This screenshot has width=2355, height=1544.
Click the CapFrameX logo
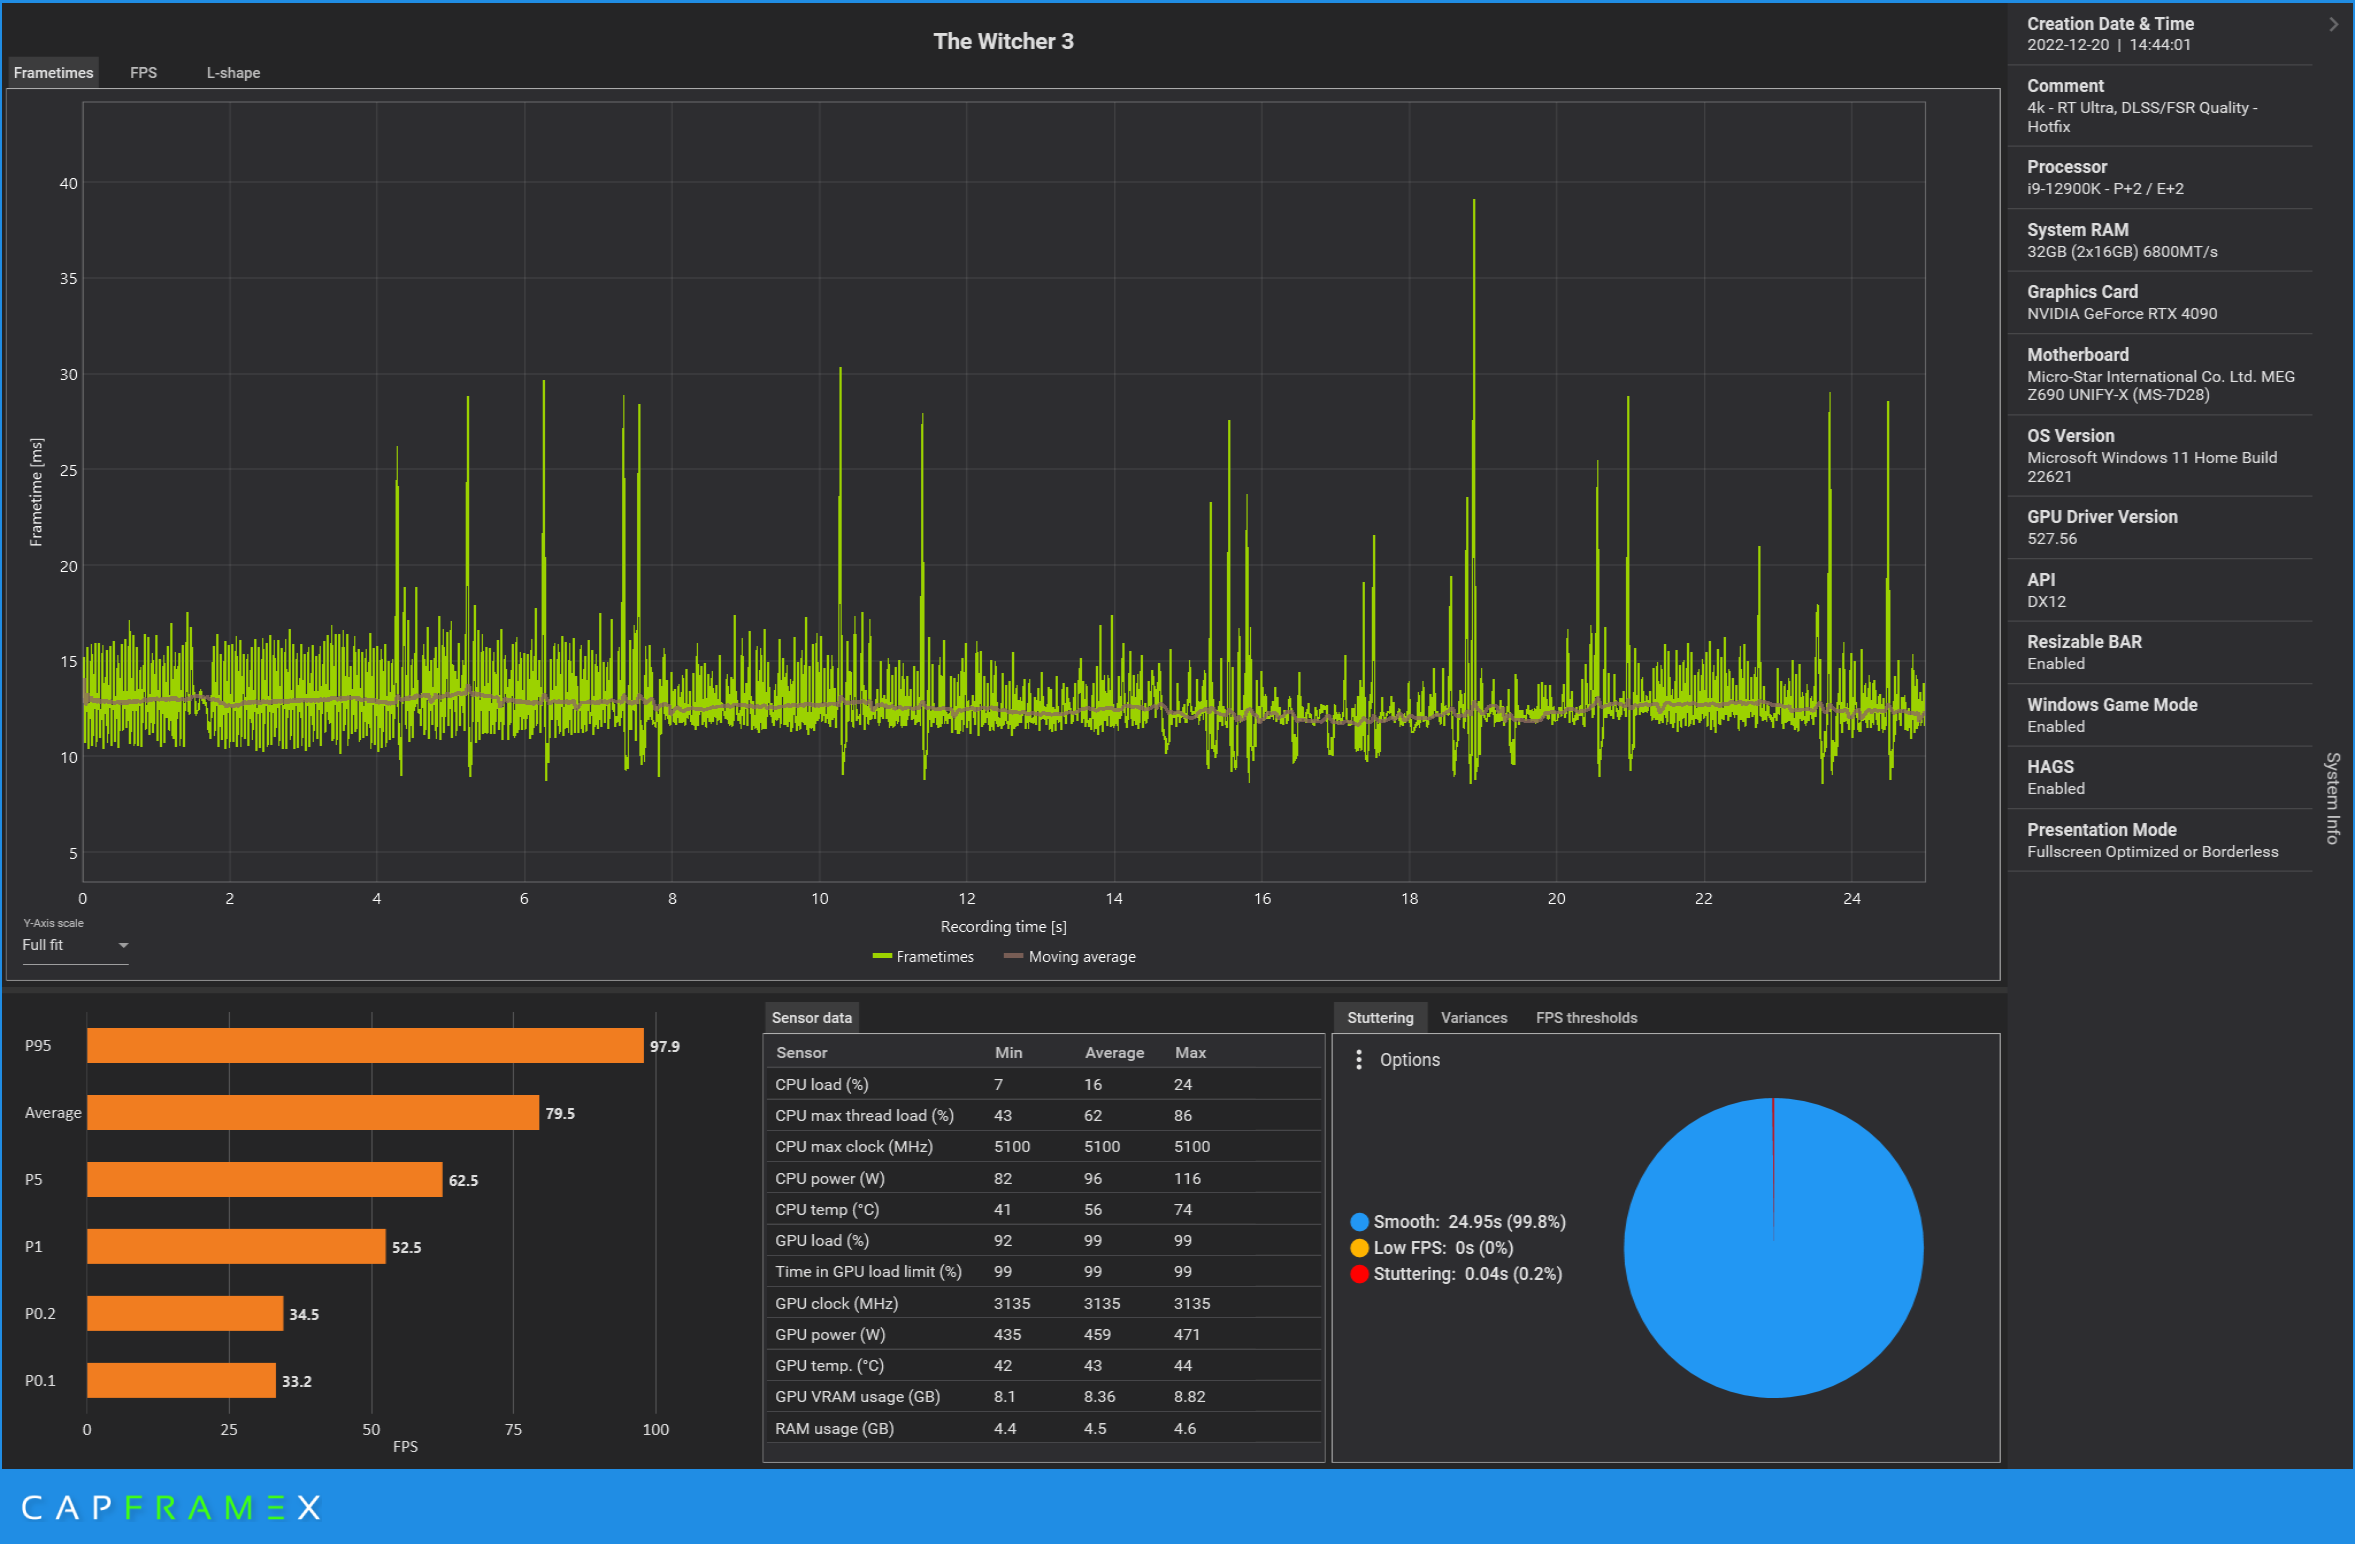pyautogui.click(x=170, y=1507)
